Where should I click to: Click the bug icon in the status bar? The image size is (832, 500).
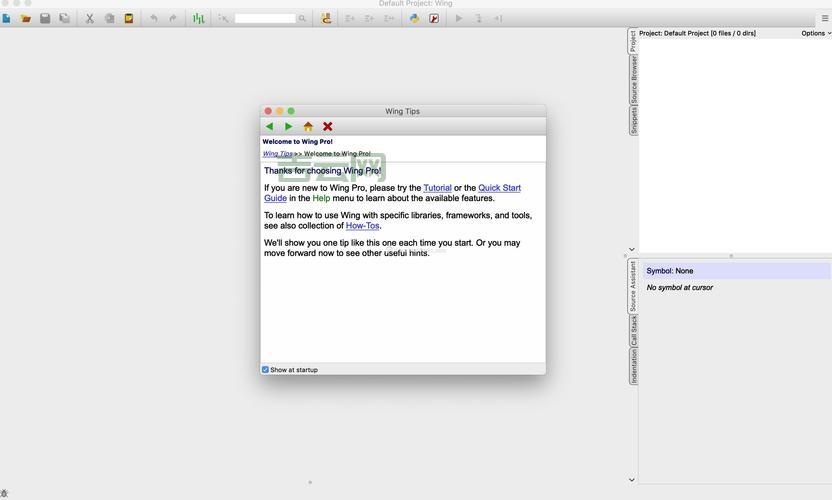click(5, 494)
